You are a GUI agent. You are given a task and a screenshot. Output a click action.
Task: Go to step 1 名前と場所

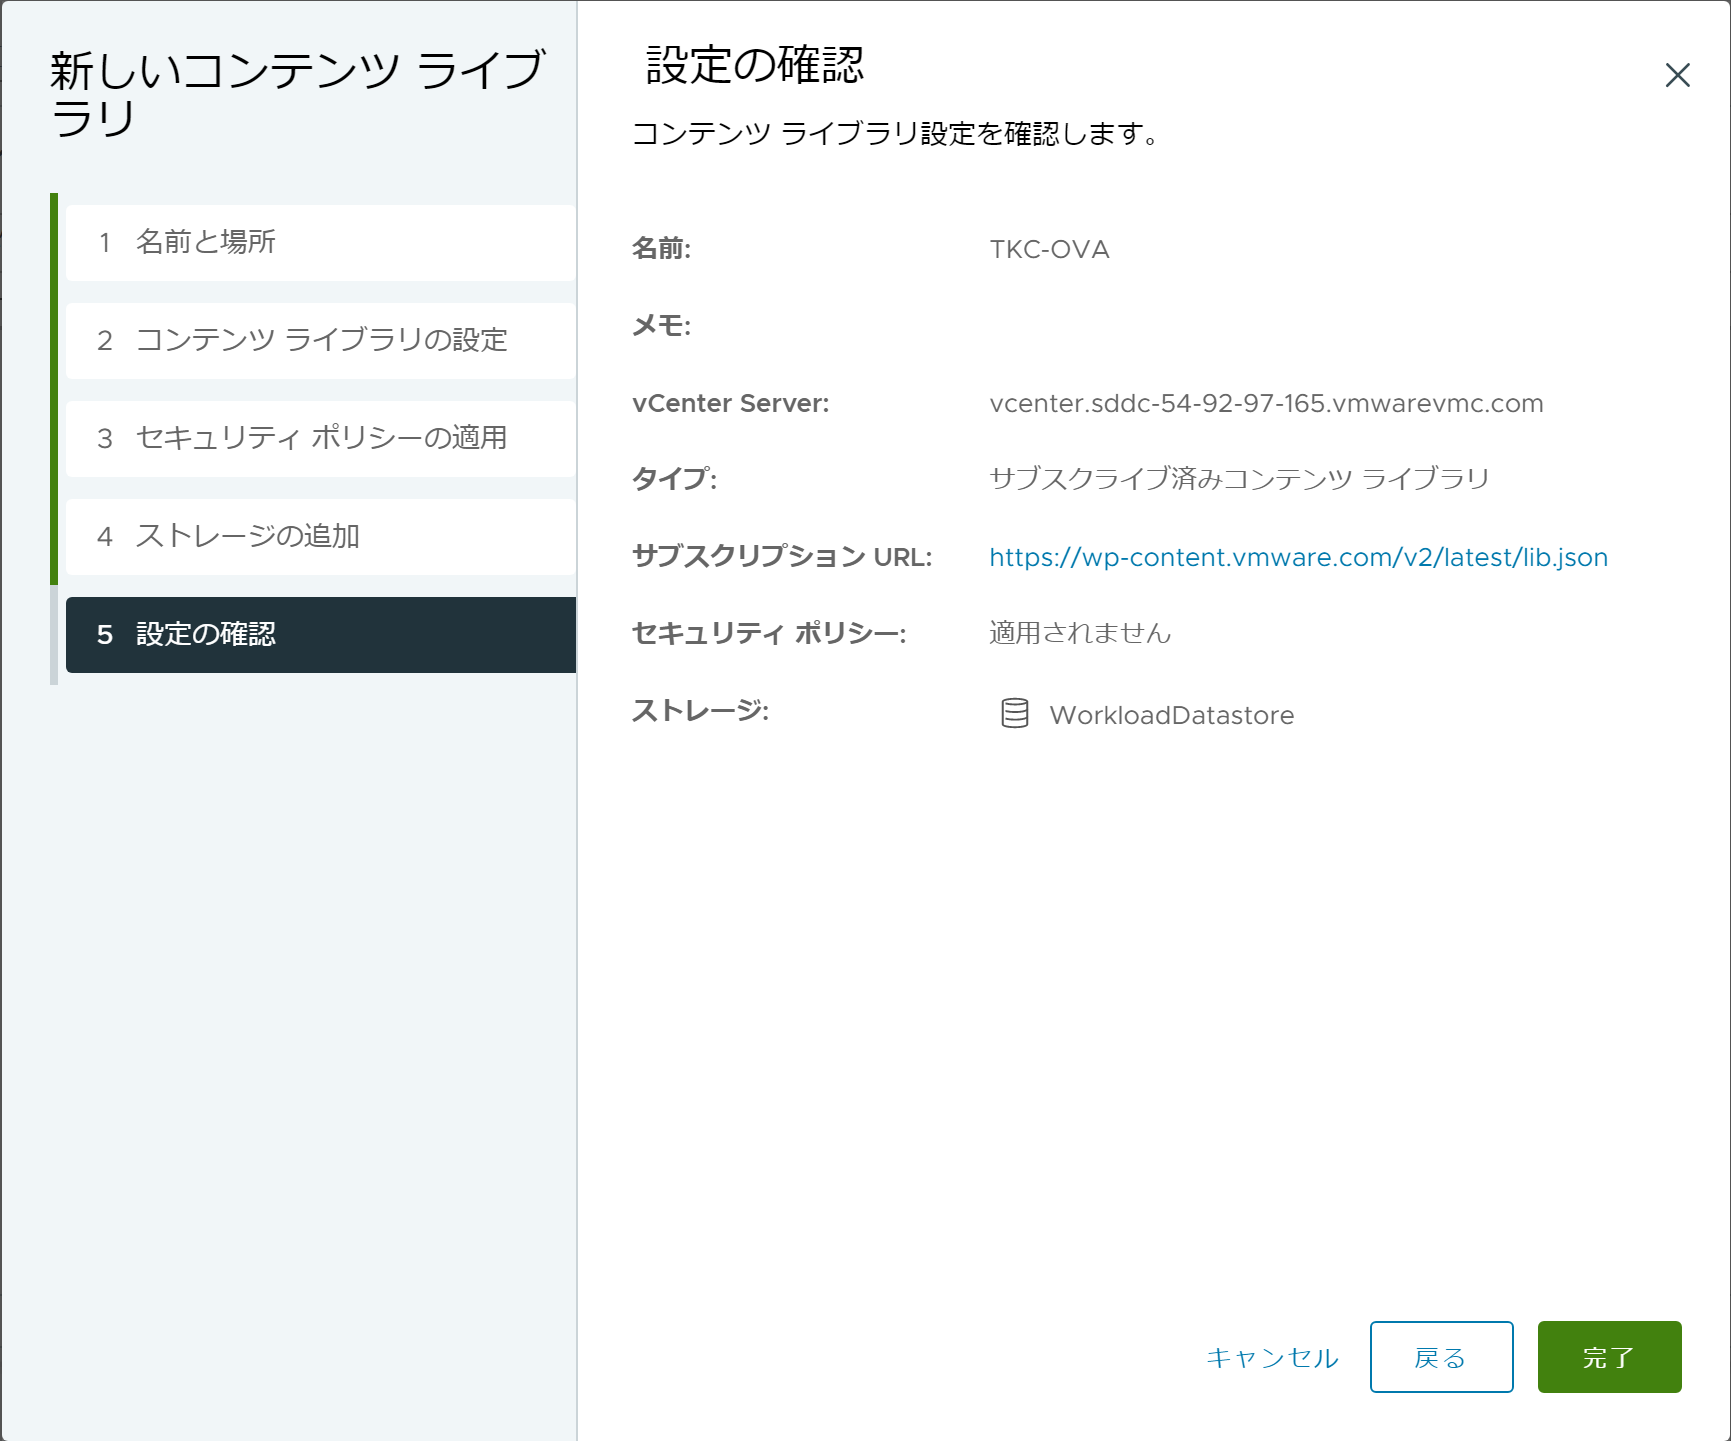pyautogui.click(x=320, y=242)
